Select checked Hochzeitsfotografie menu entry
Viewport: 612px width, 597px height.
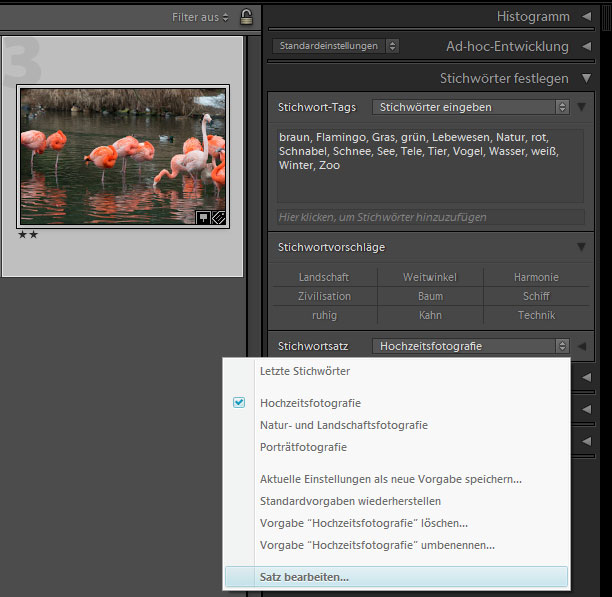(397, 403)
